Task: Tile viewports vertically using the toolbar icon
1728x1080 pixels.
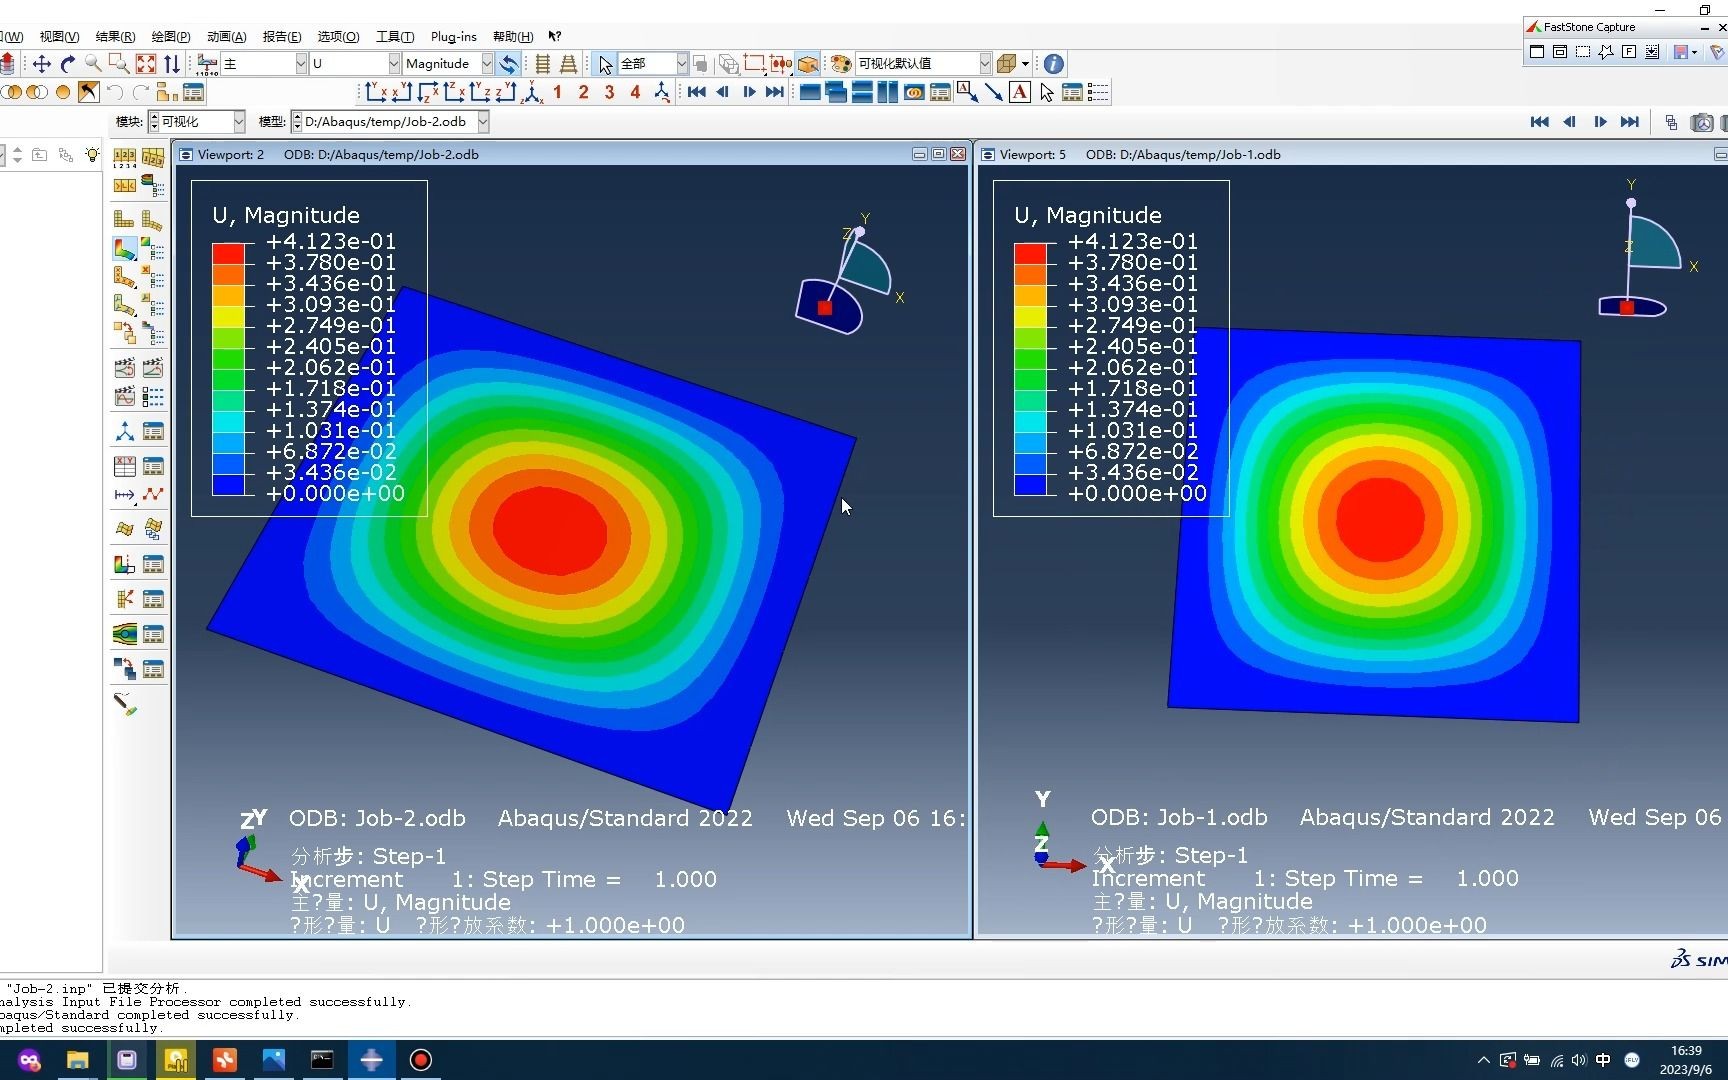Action: click(887, 92)
